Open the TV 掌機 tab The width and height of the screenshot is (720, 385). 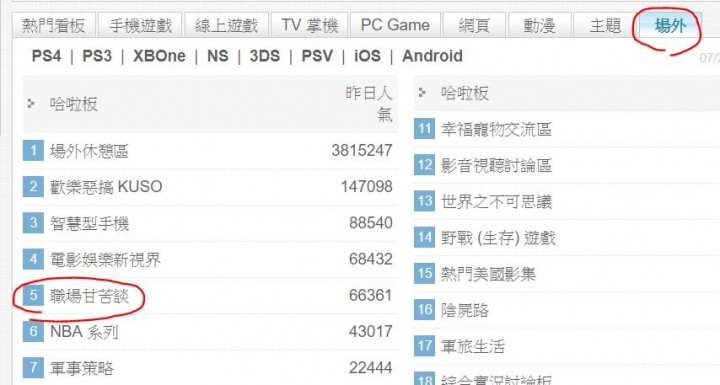click(x=309, y=25)
